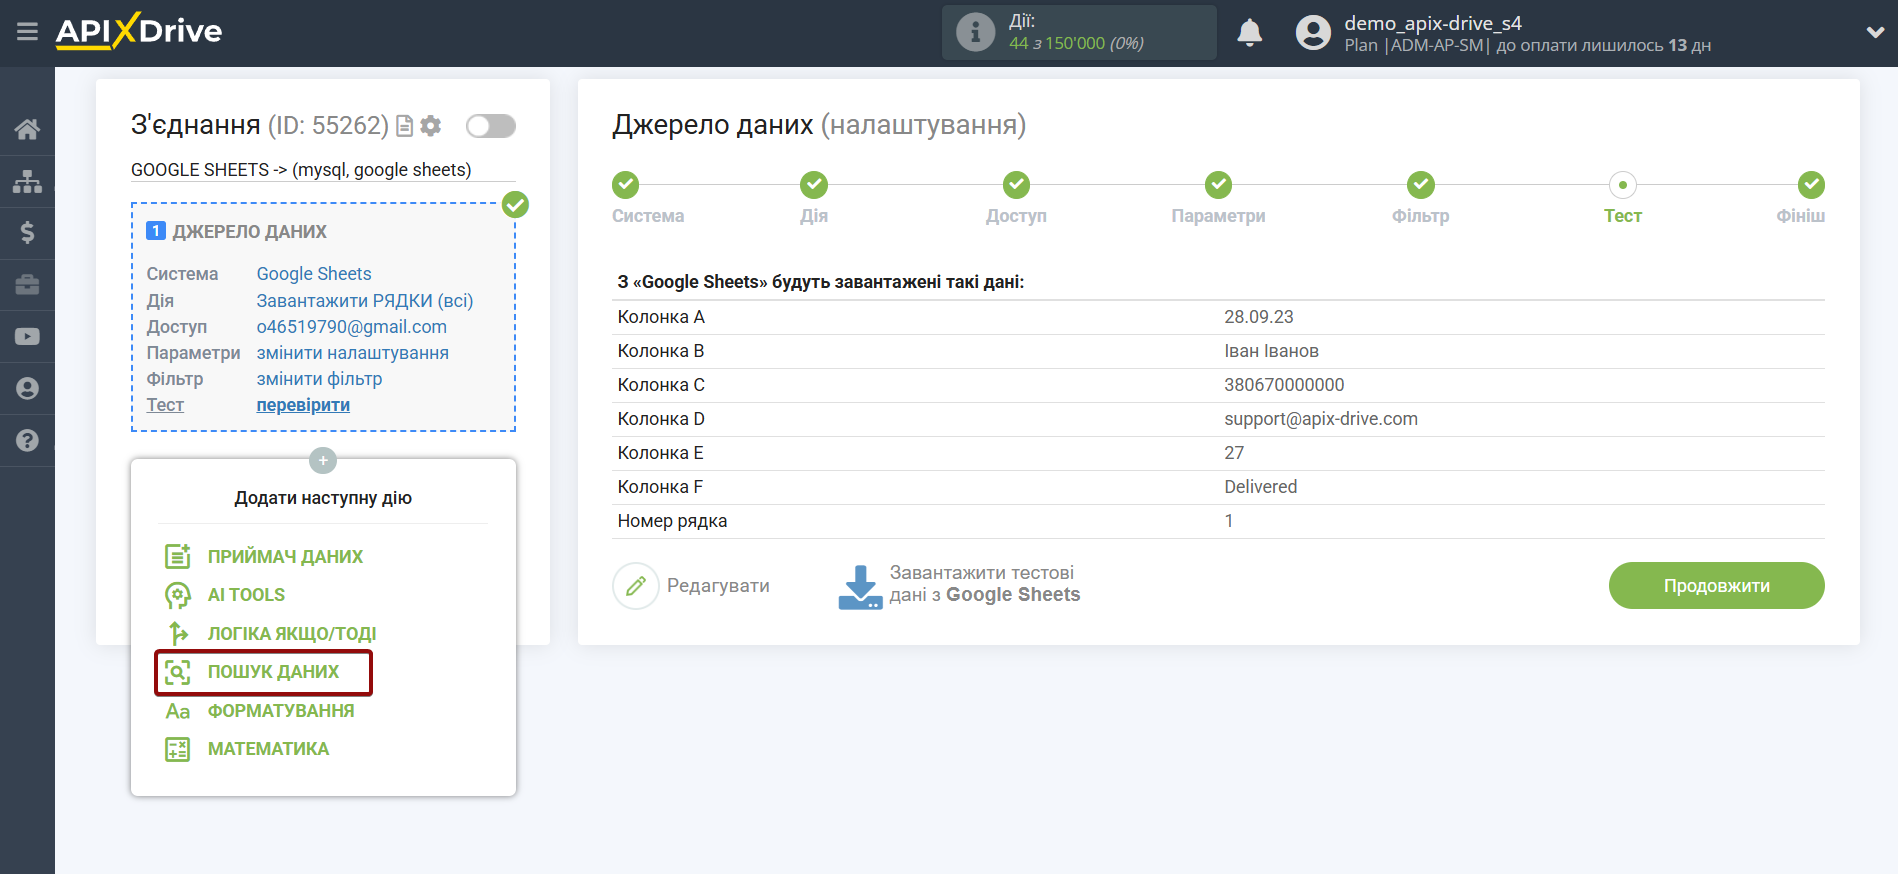Image resolution: width=1898 pixels, height=874 pixels.
Task: Click the Колонка E row label
Action: [660, 453]
